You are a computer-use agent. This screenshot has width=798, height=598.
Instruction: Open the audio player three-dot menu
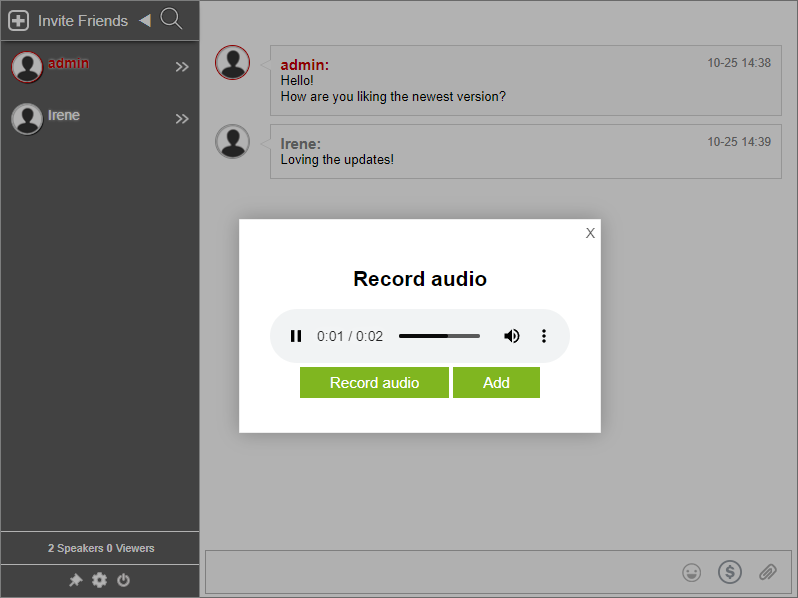click(544, 336)
